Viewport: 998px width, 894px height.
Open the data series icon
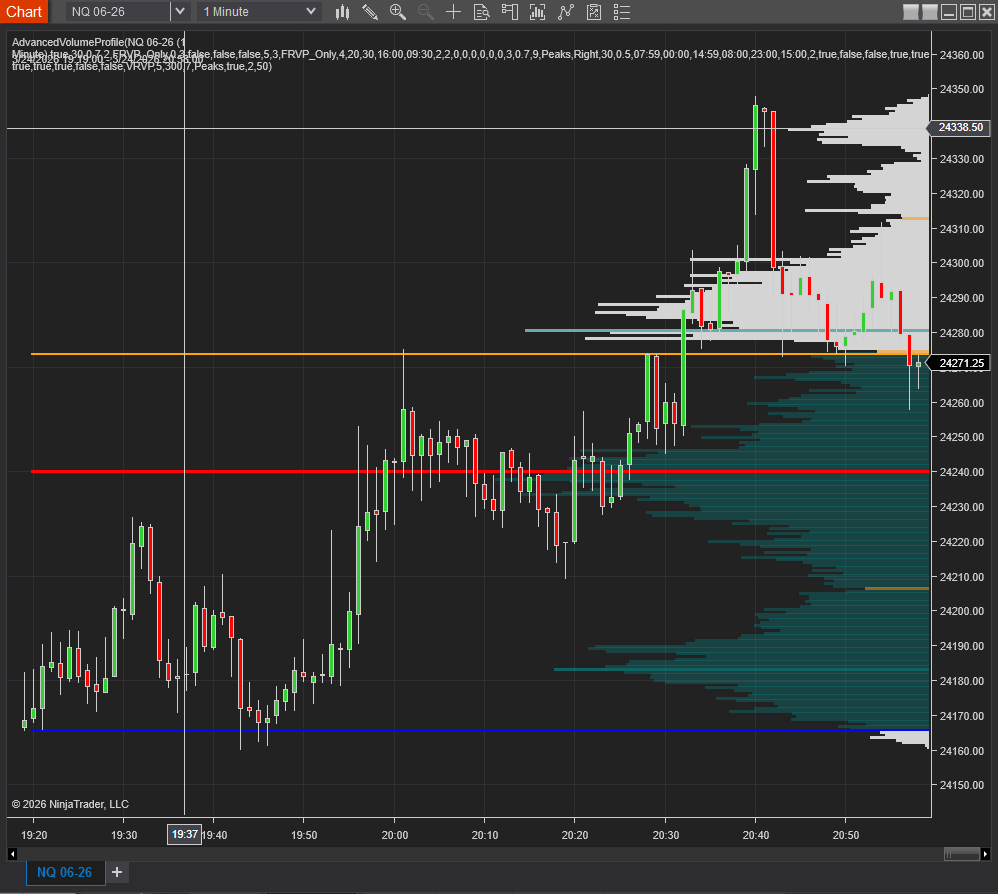(537, 11)
